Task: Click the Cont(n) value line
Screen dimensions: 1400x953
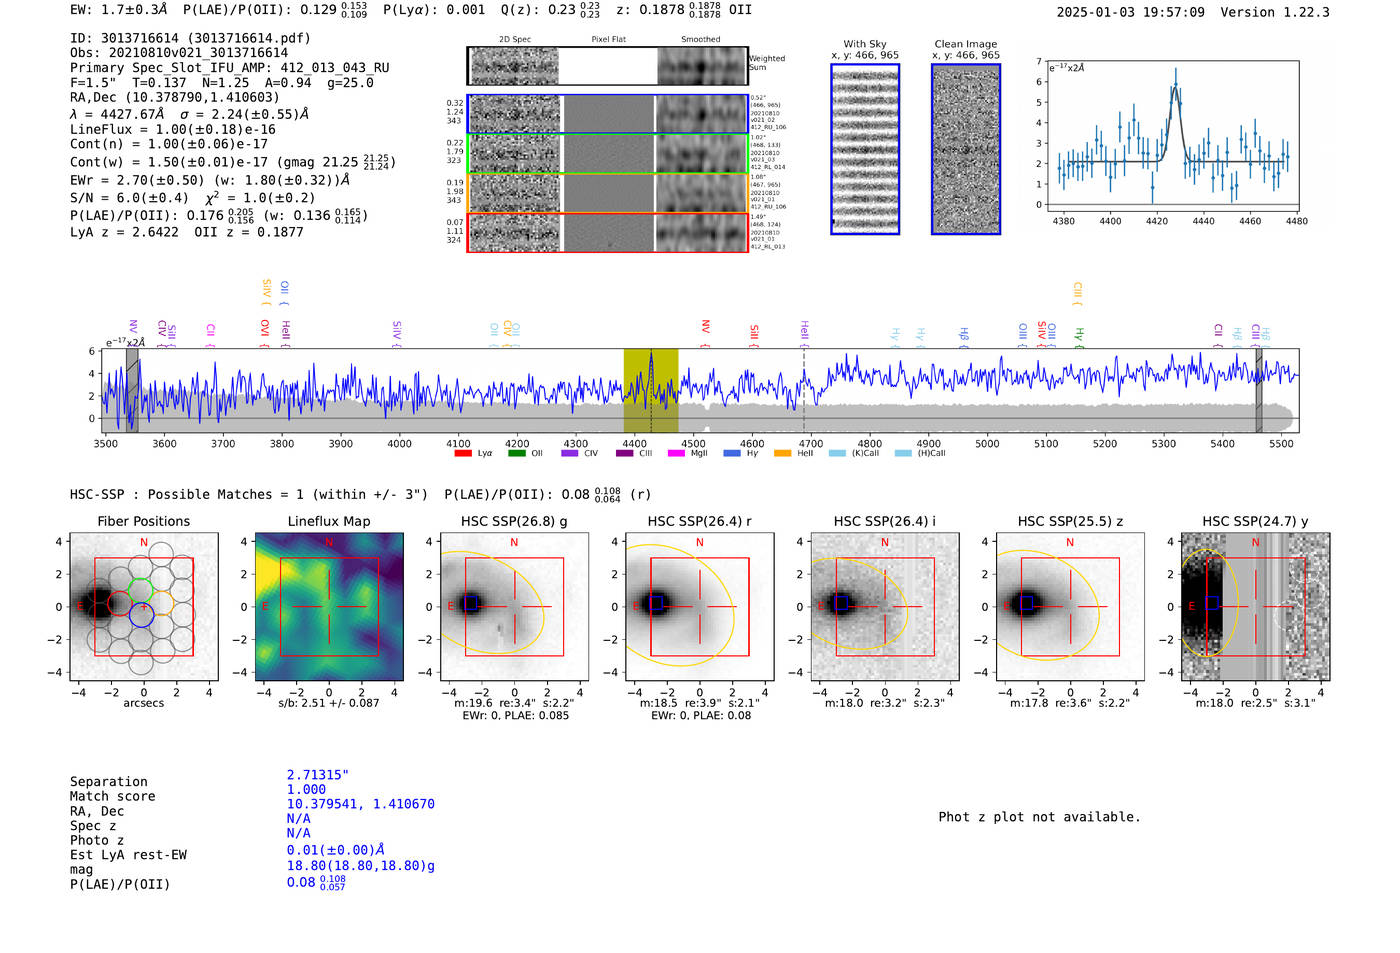Action: click(169, 145)
